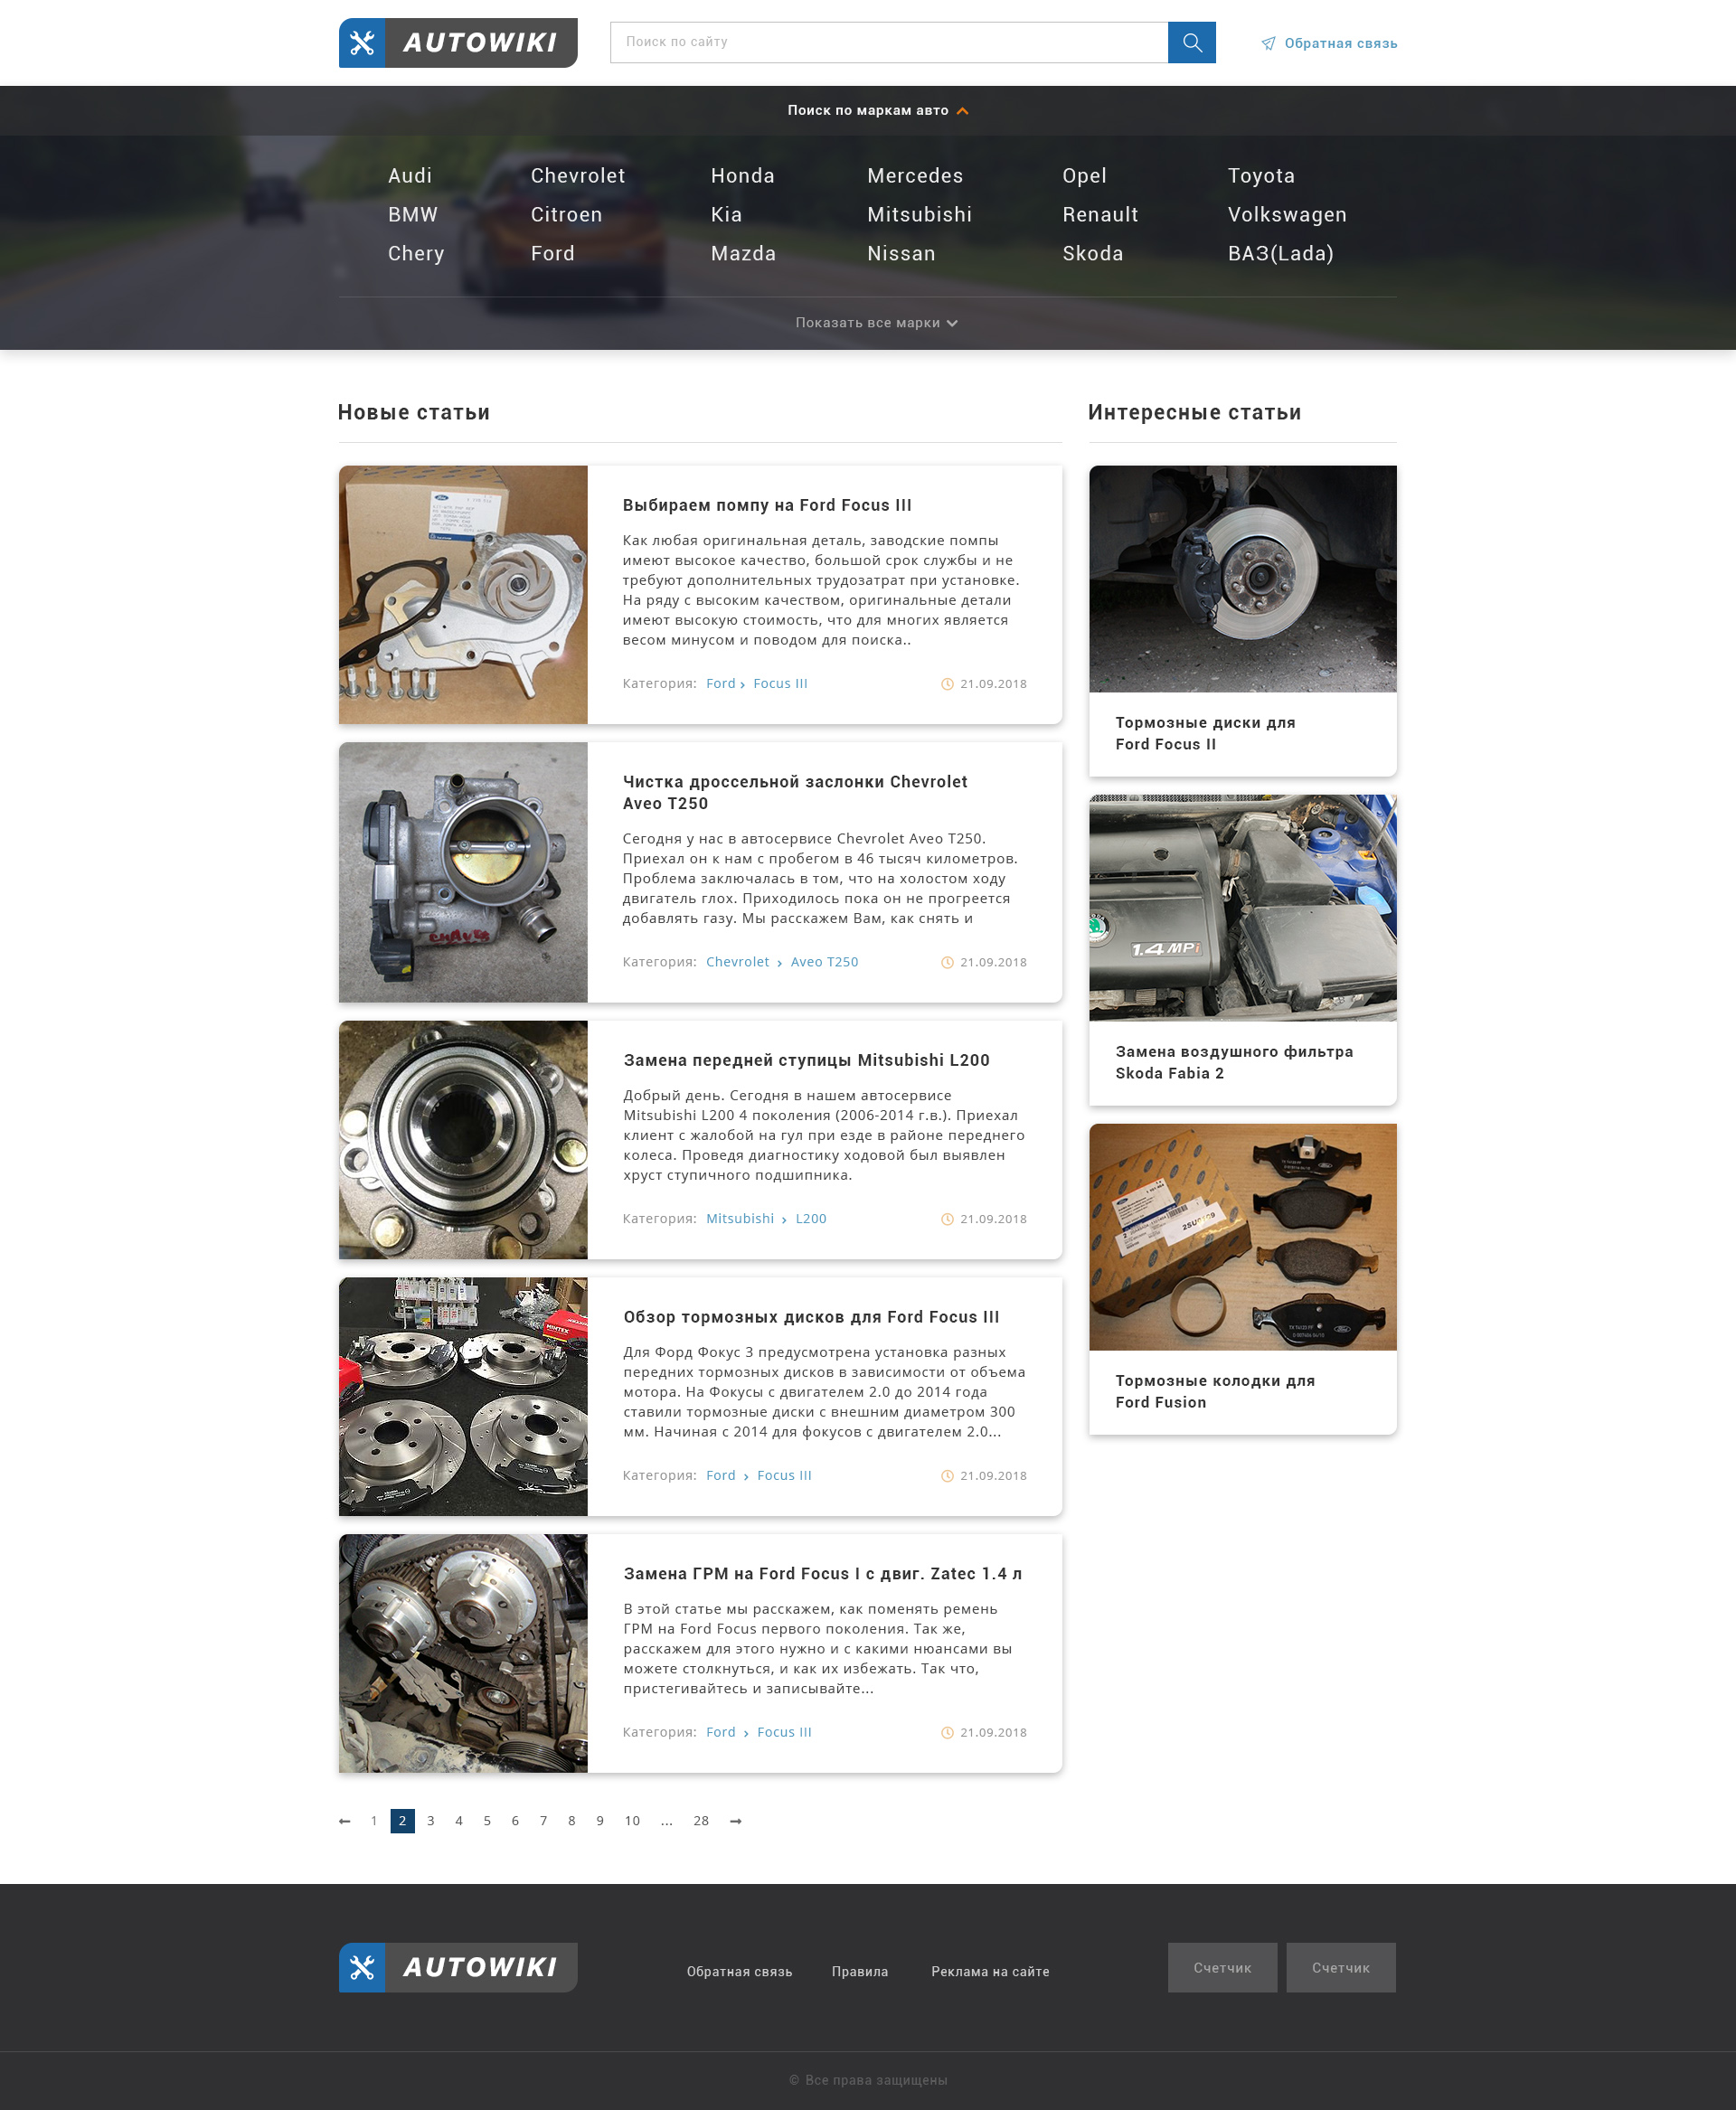
Task: Open the Aveo T250 category link
Action: point(824,962)
